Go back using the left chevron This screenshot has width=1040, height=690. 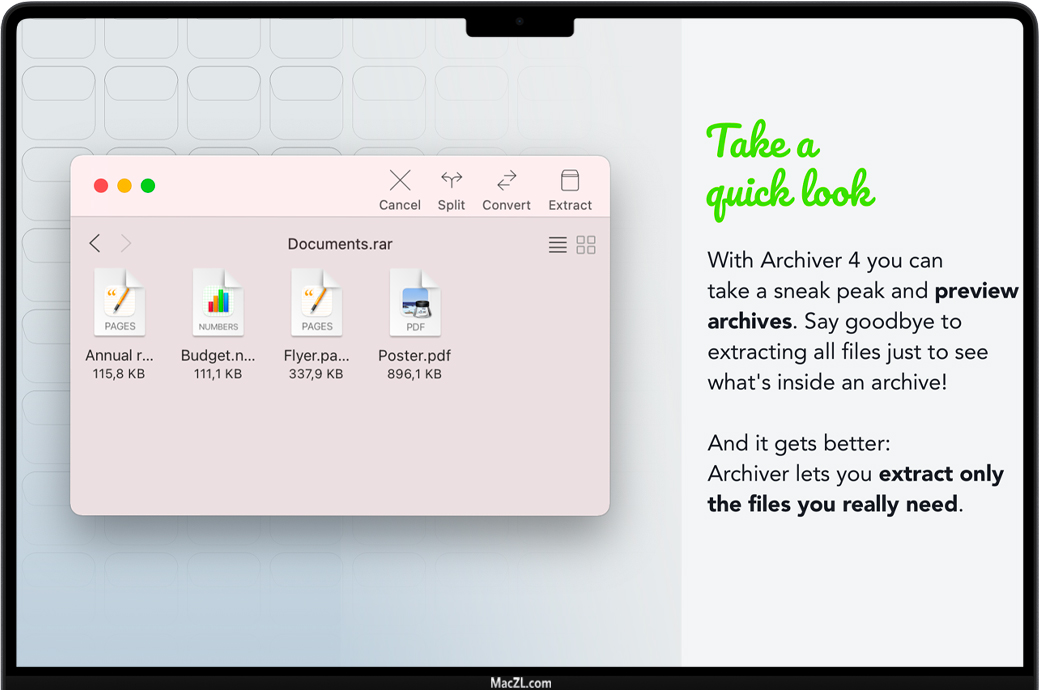[95, 243]
